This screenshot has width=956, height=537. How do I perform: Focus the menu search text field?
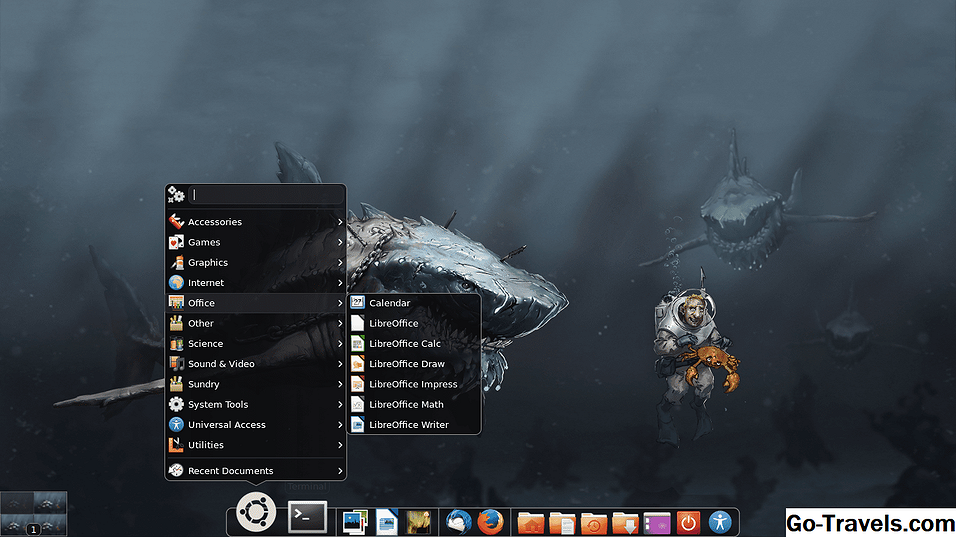(x=266, y=194)
